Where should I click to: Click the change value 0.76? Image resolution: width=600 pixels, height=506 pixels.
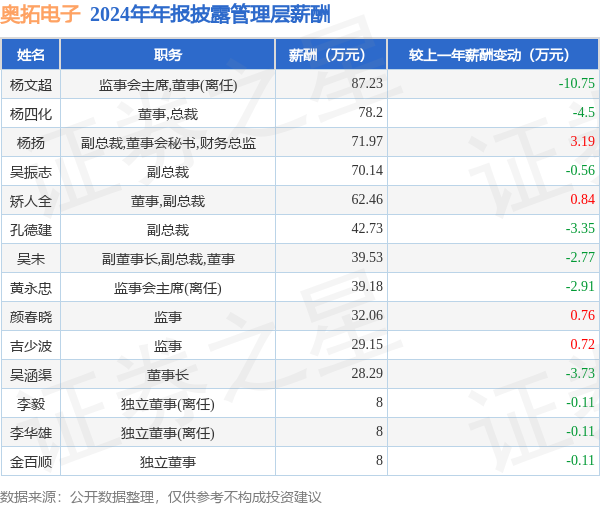point(582,315)
